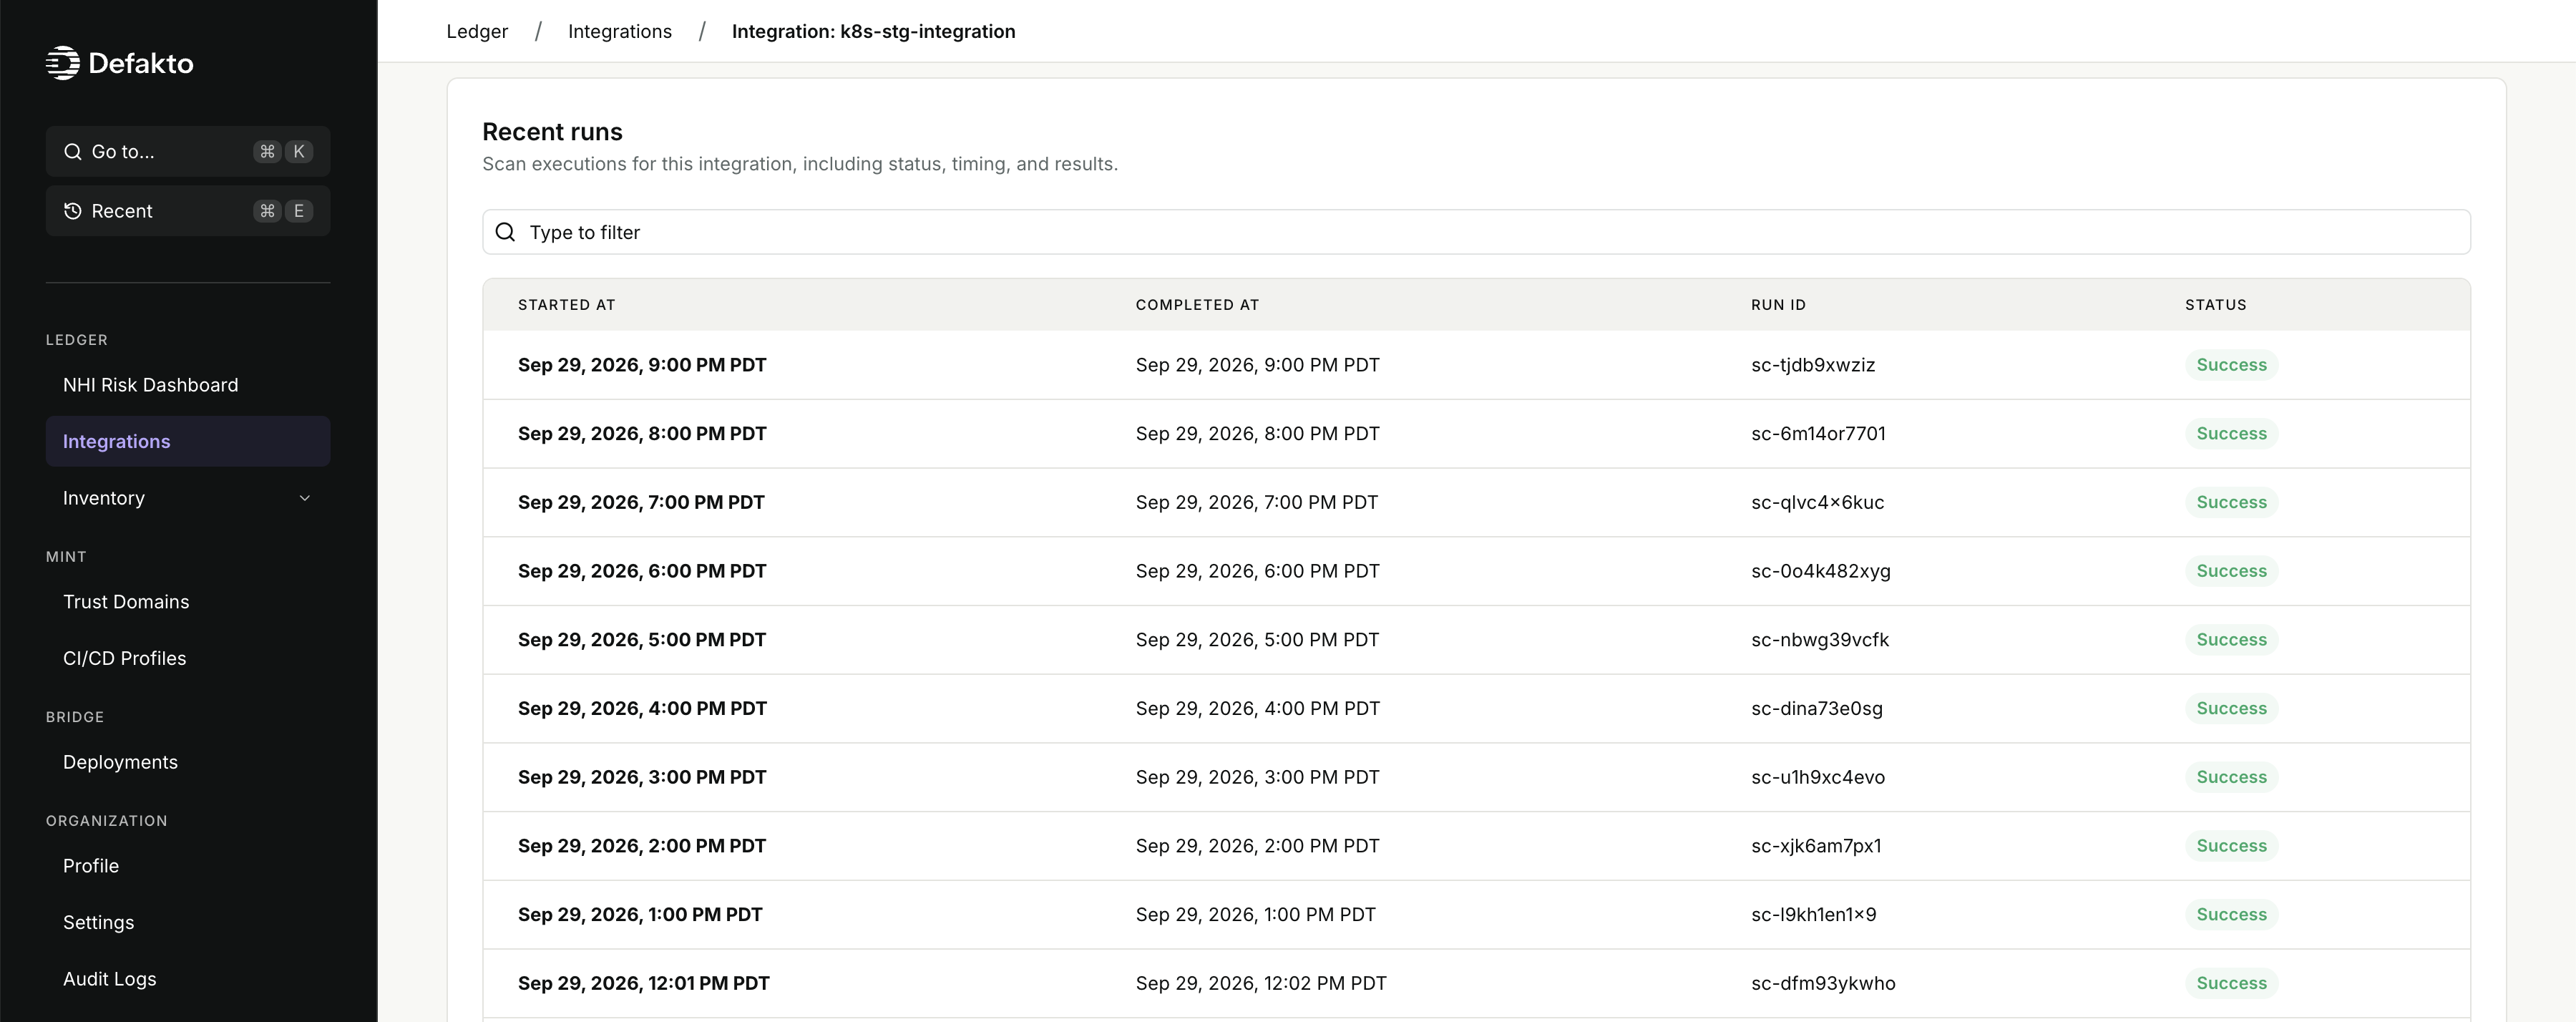This screenshot has height=1022, width=2576.
Task: Select run ID sc-nbwg39vcfk
Action: pos(1820,640)
